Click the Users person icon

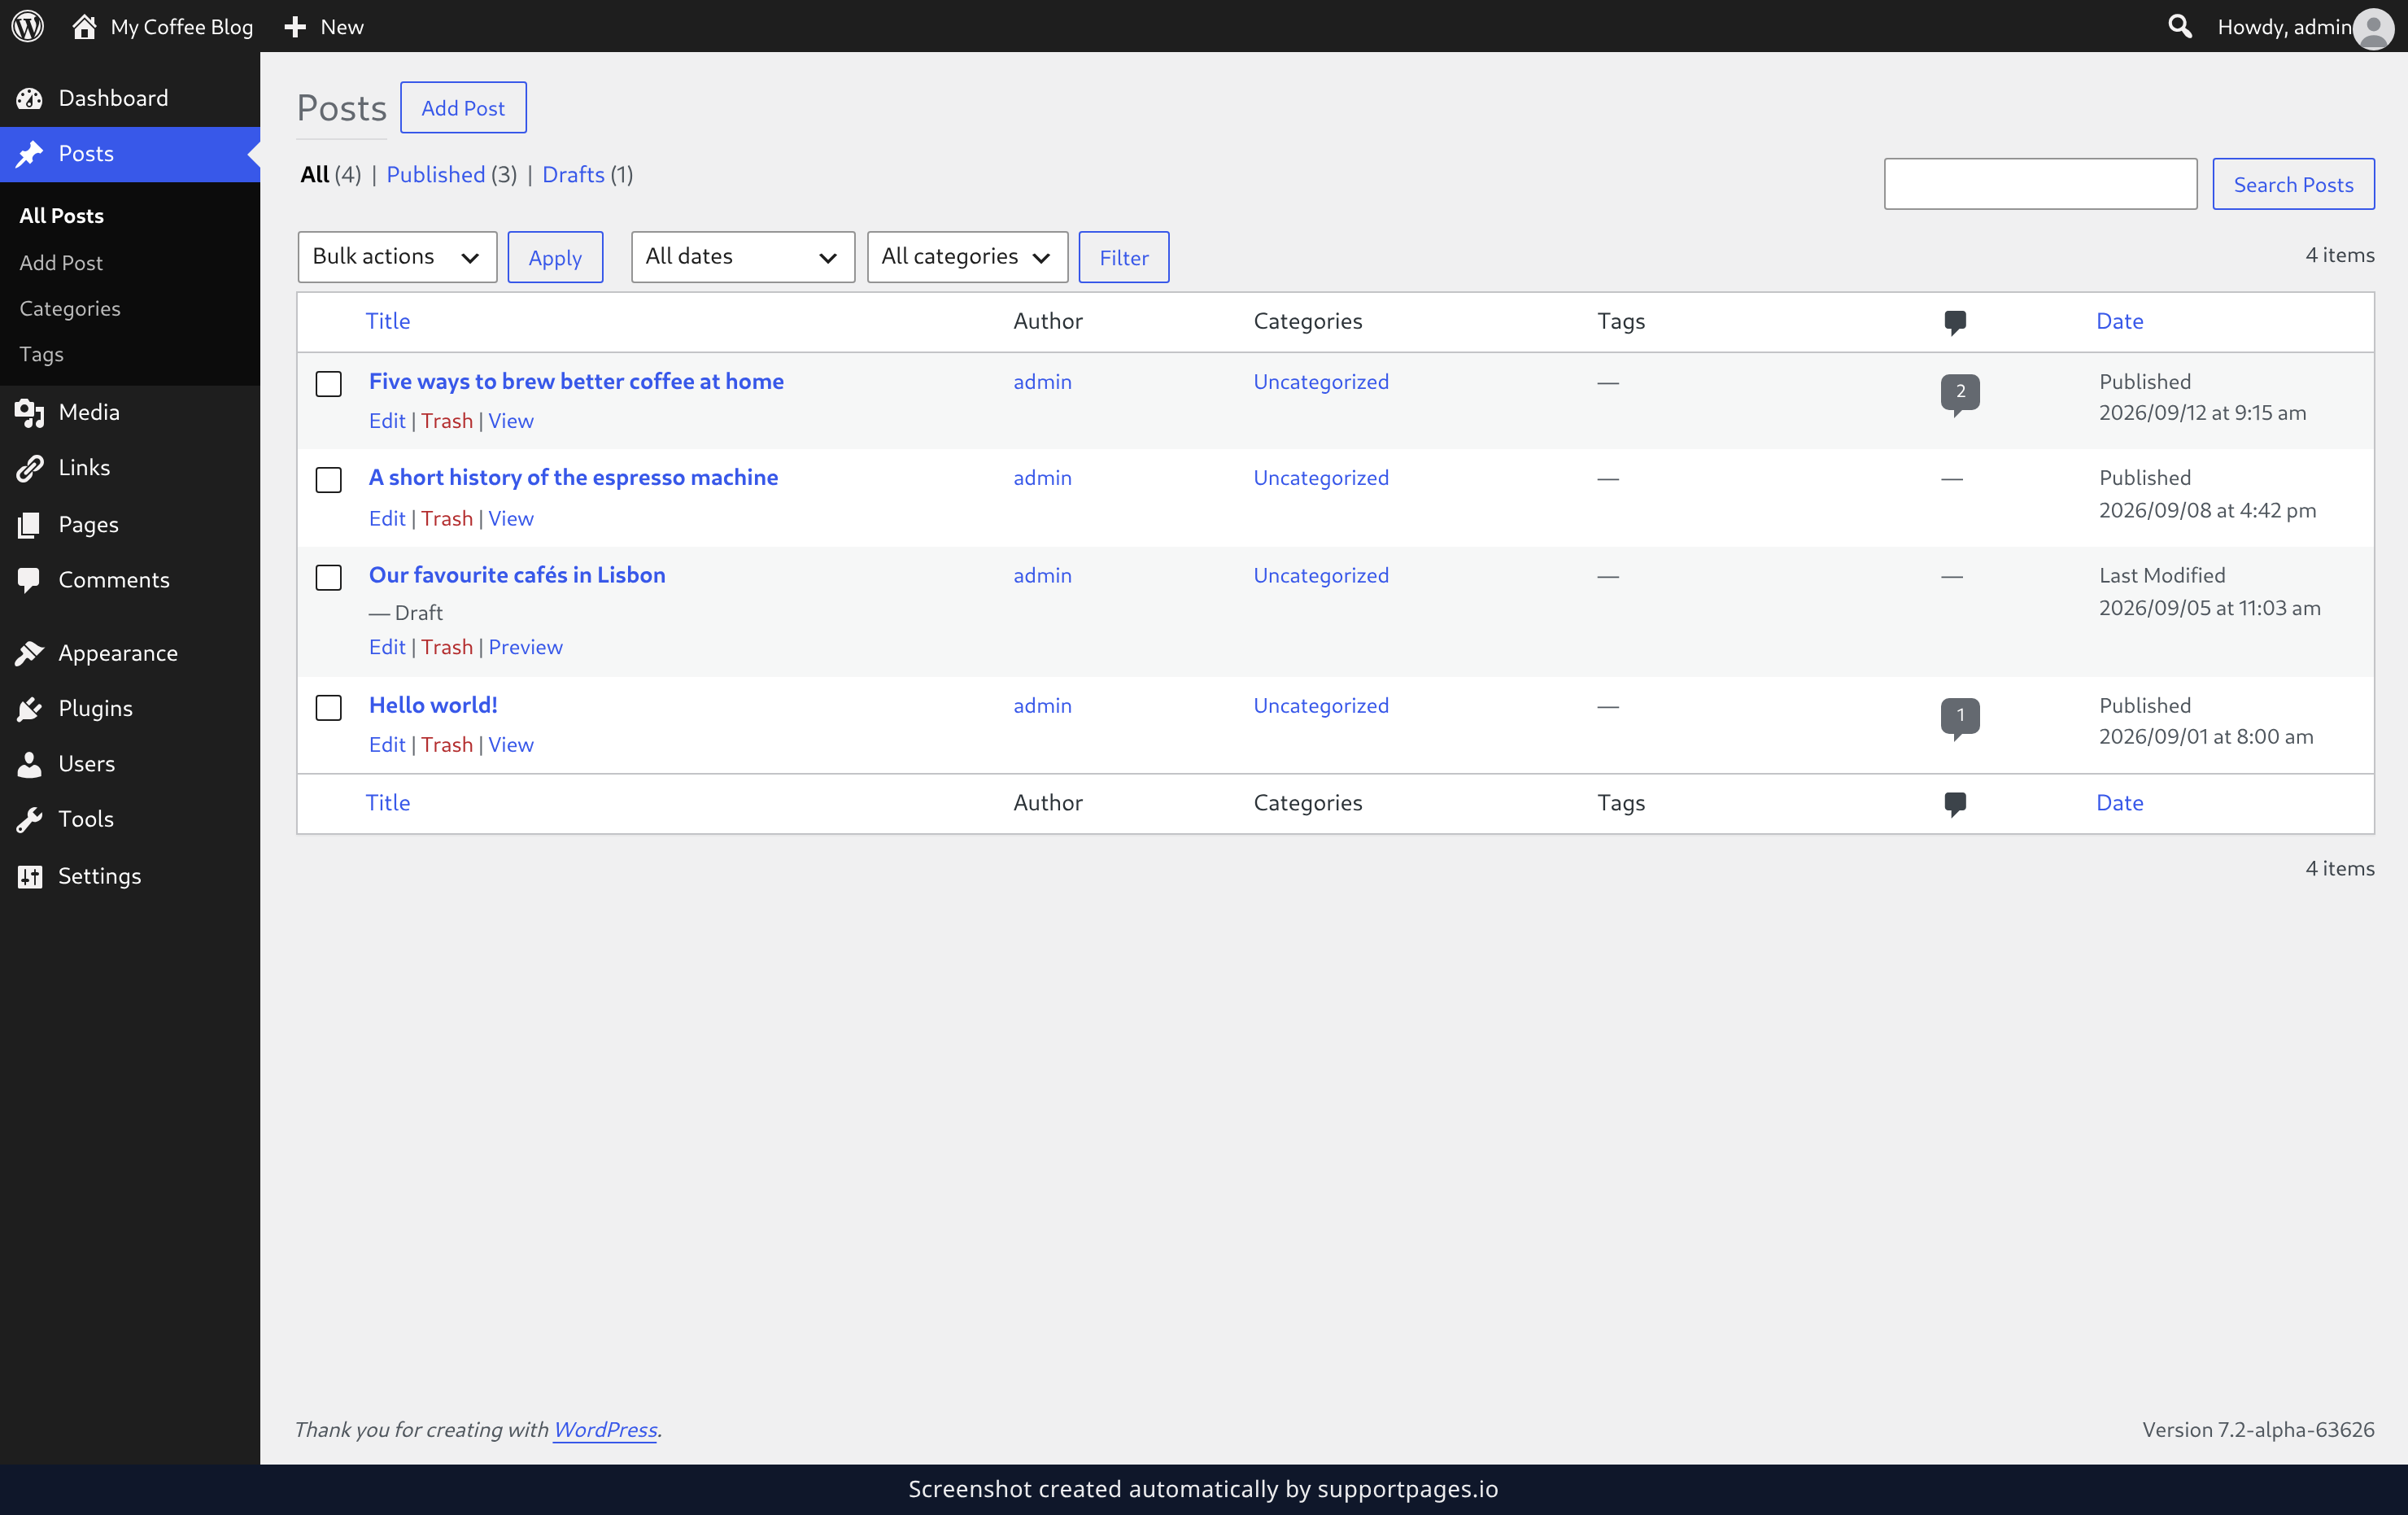point(30,764)
